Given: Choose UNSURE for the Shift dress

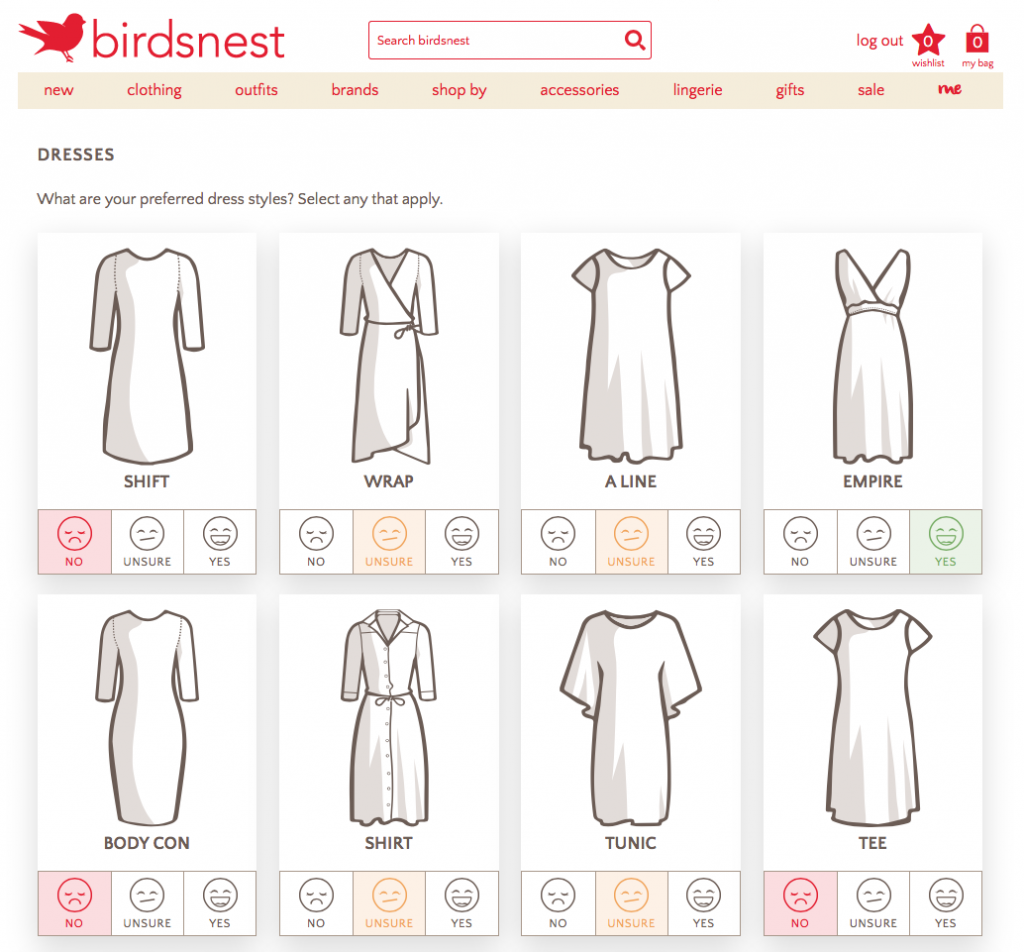Looking at the screenshot, I should pos(148,542).
